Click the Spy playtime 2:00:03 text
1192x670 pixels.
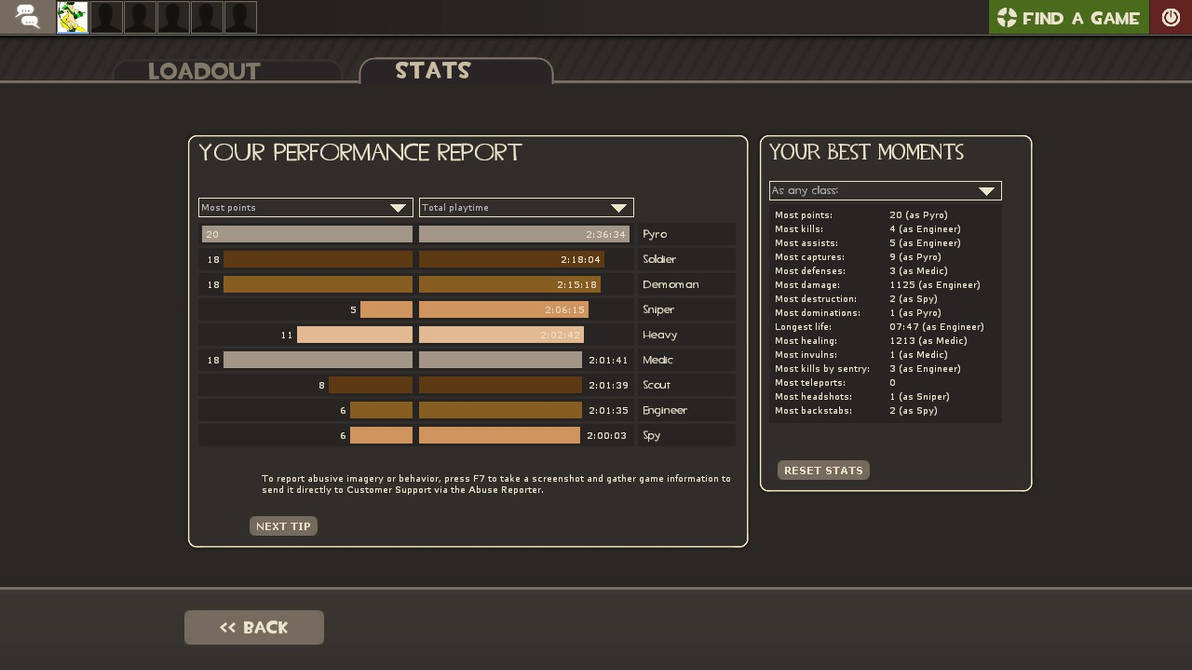(607, 435)
